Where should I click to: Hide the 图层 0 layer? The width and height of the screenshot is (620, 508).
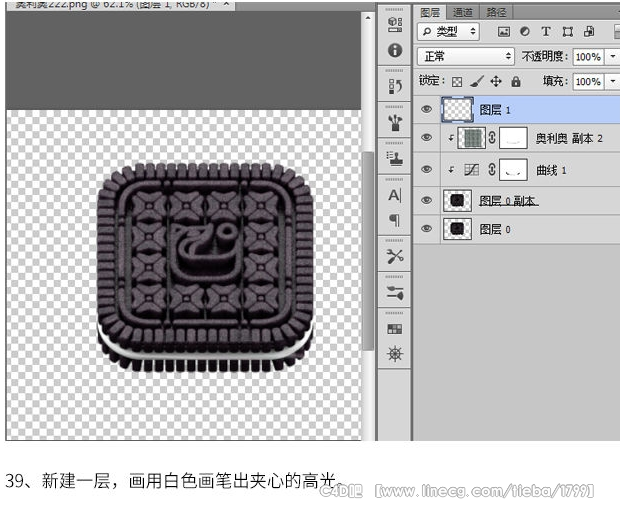426,229
